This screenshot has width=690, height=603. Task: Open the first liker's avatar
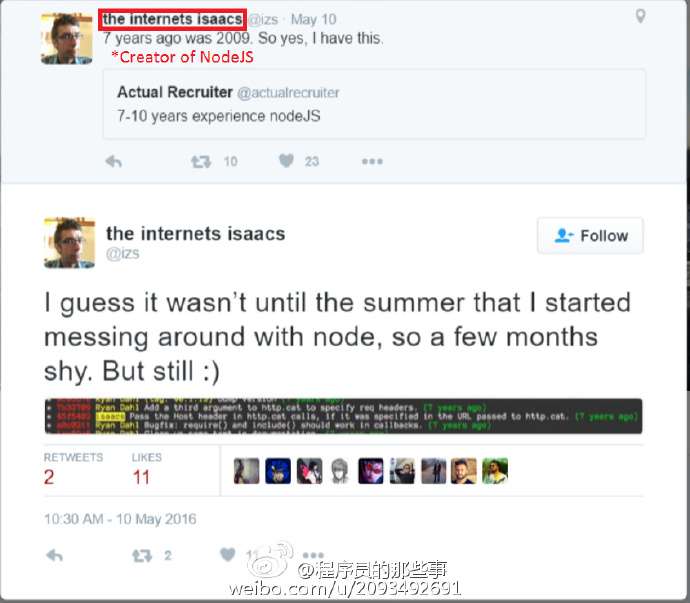point(246,471)
